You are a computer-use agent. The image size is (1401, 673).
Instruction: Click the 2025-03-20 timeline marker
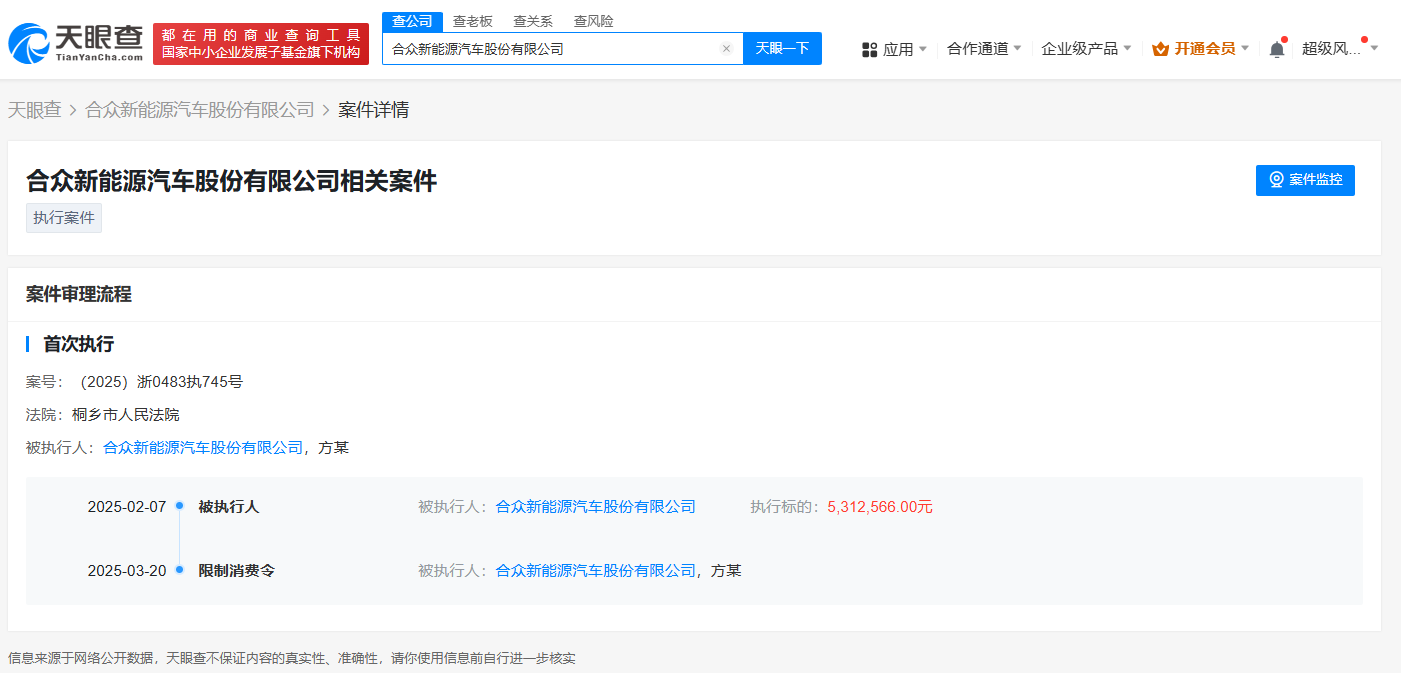(179, 570)
